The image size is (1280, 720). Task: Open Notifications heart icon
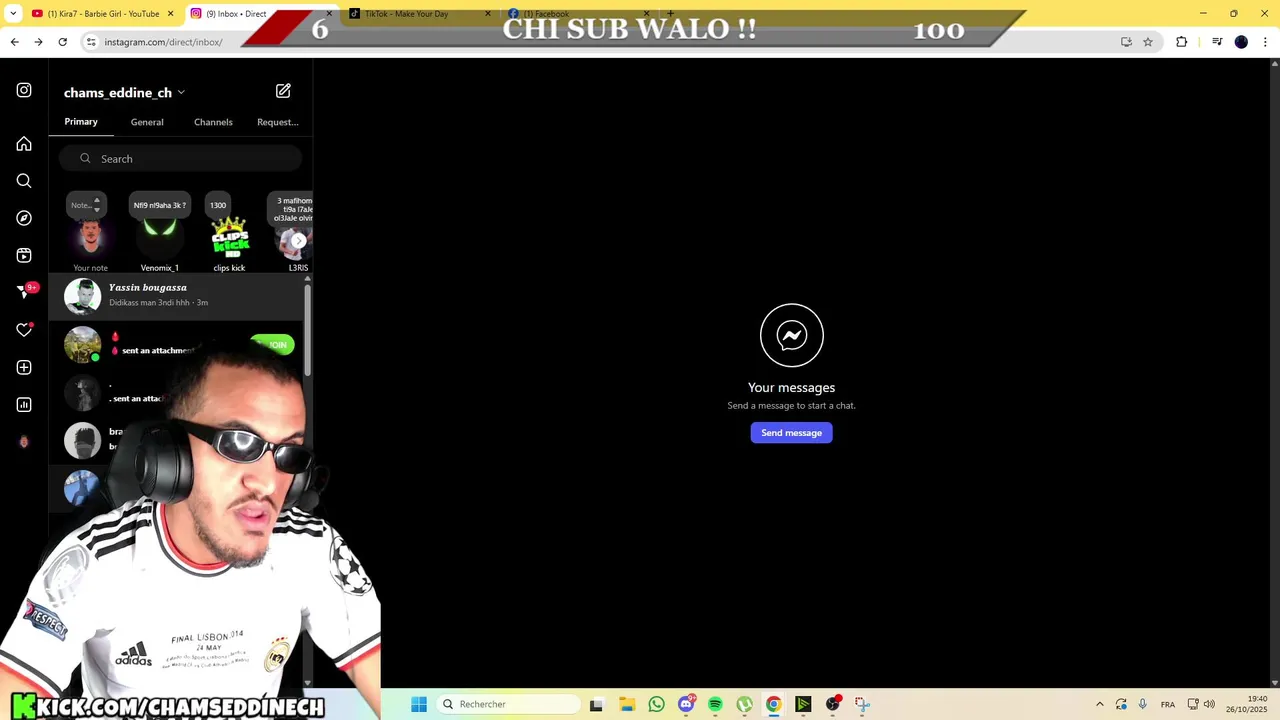click(x=24, y=330)
